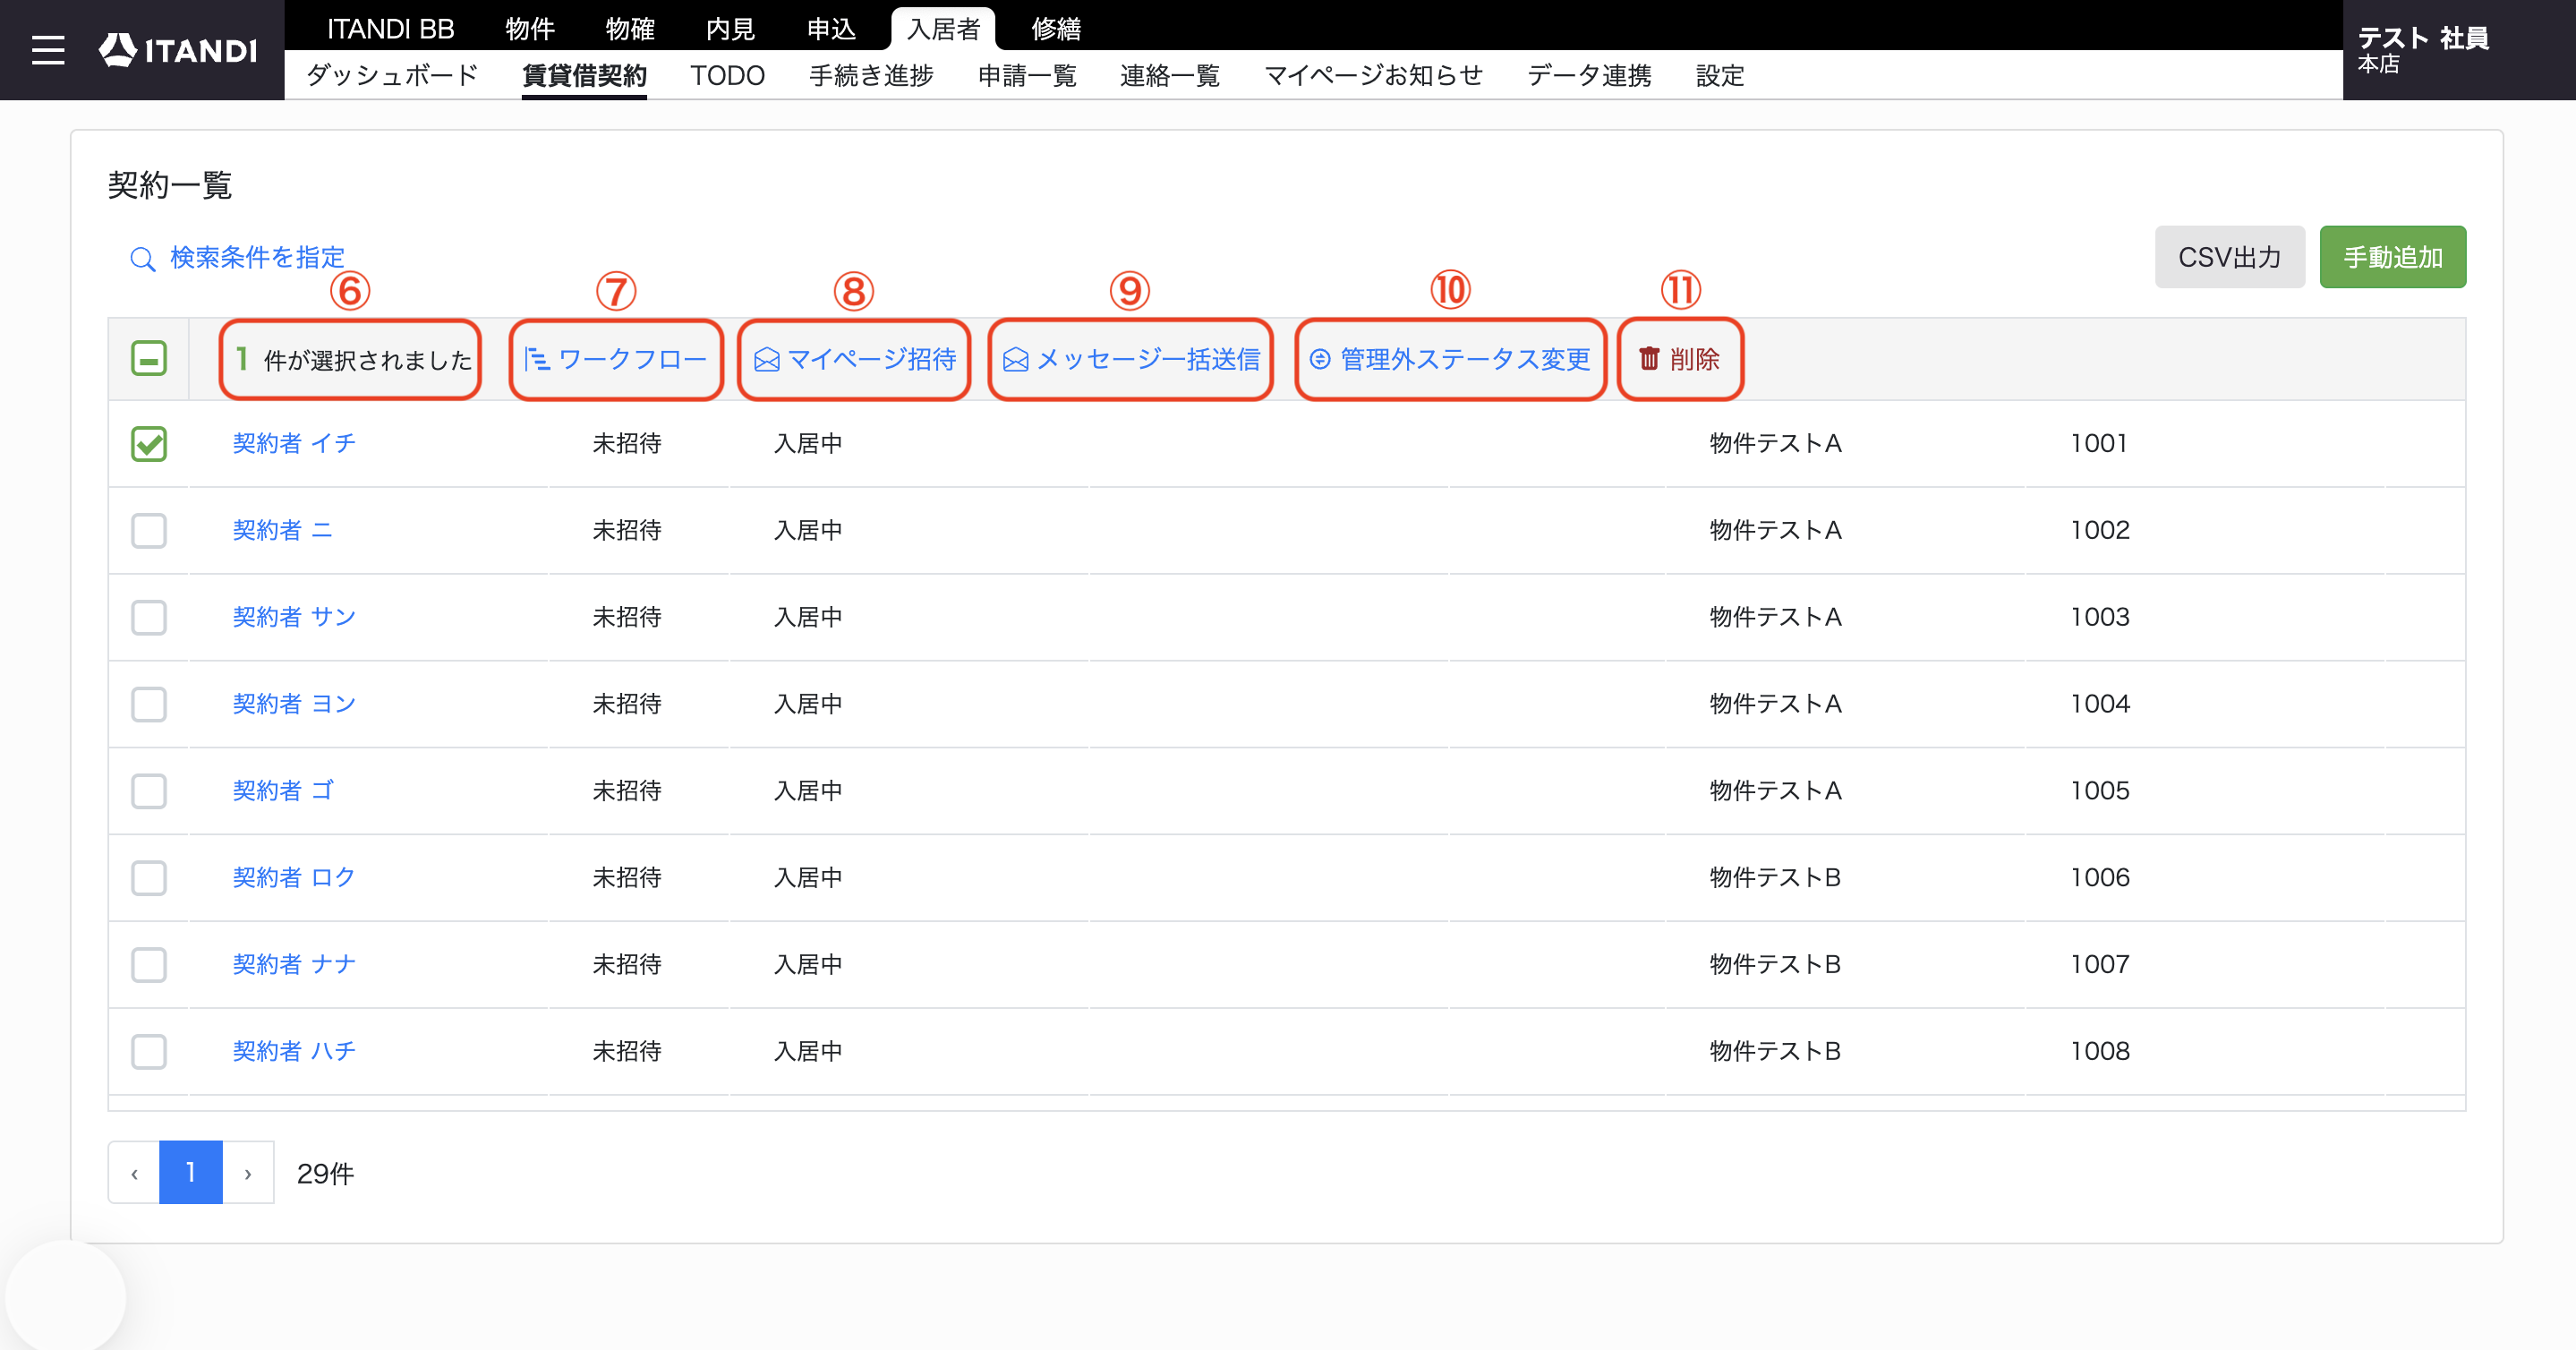Viewport: 2576px width, 1350px height.
Task: Open contract 契約者 ヨン
Action: 294,704
